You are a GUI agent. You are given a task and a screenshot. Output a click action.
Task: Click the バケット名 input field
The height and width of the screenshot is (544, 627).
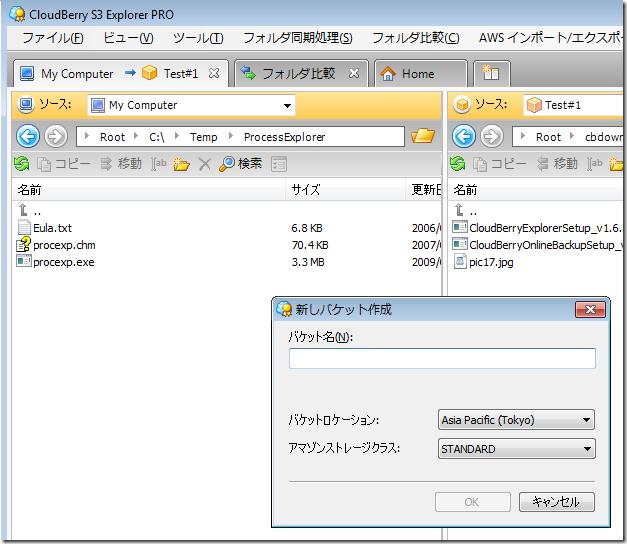pyautogui.click(x=442, y=358)
